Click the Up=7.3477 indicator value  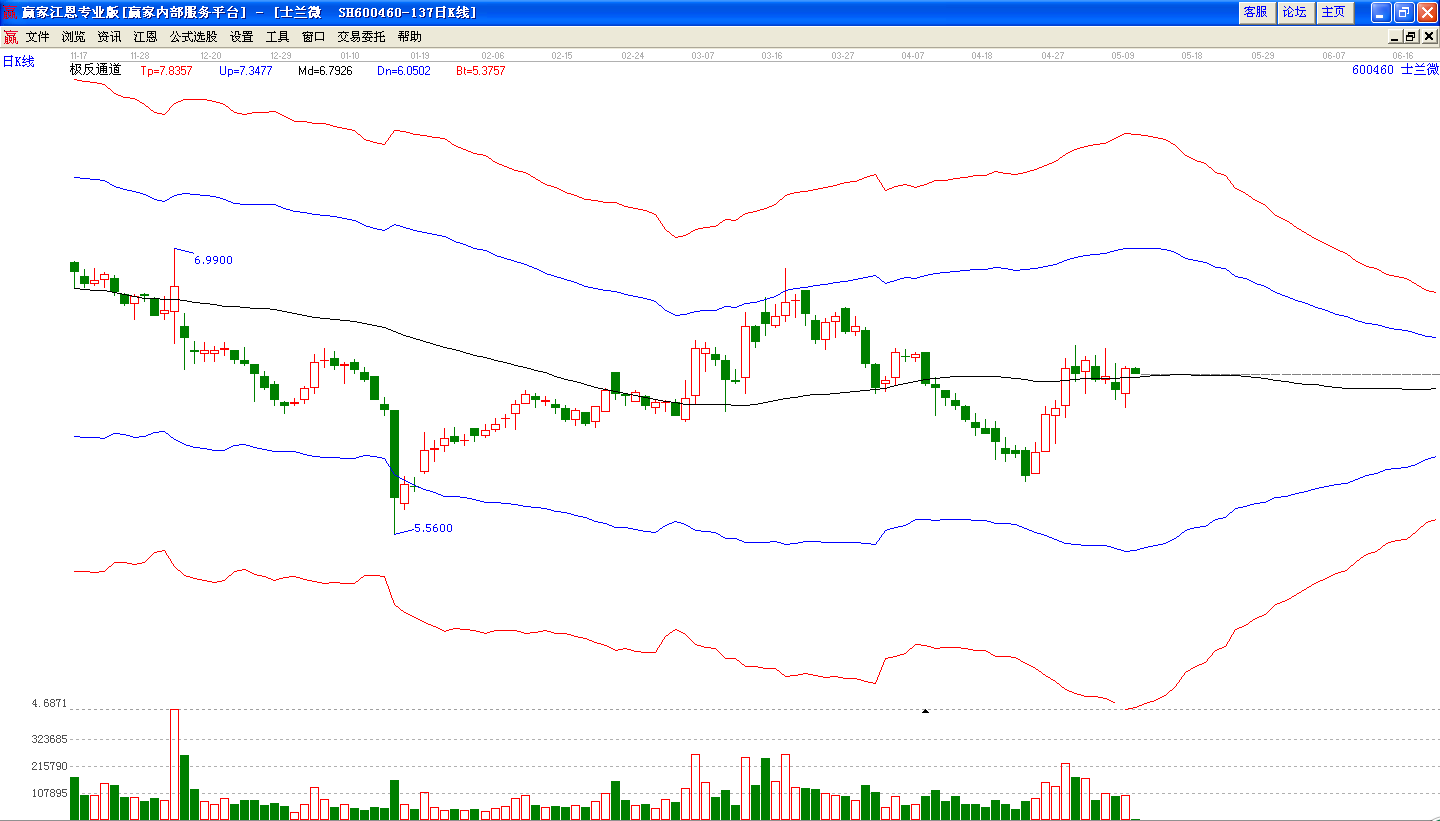[x=245, y=71]
